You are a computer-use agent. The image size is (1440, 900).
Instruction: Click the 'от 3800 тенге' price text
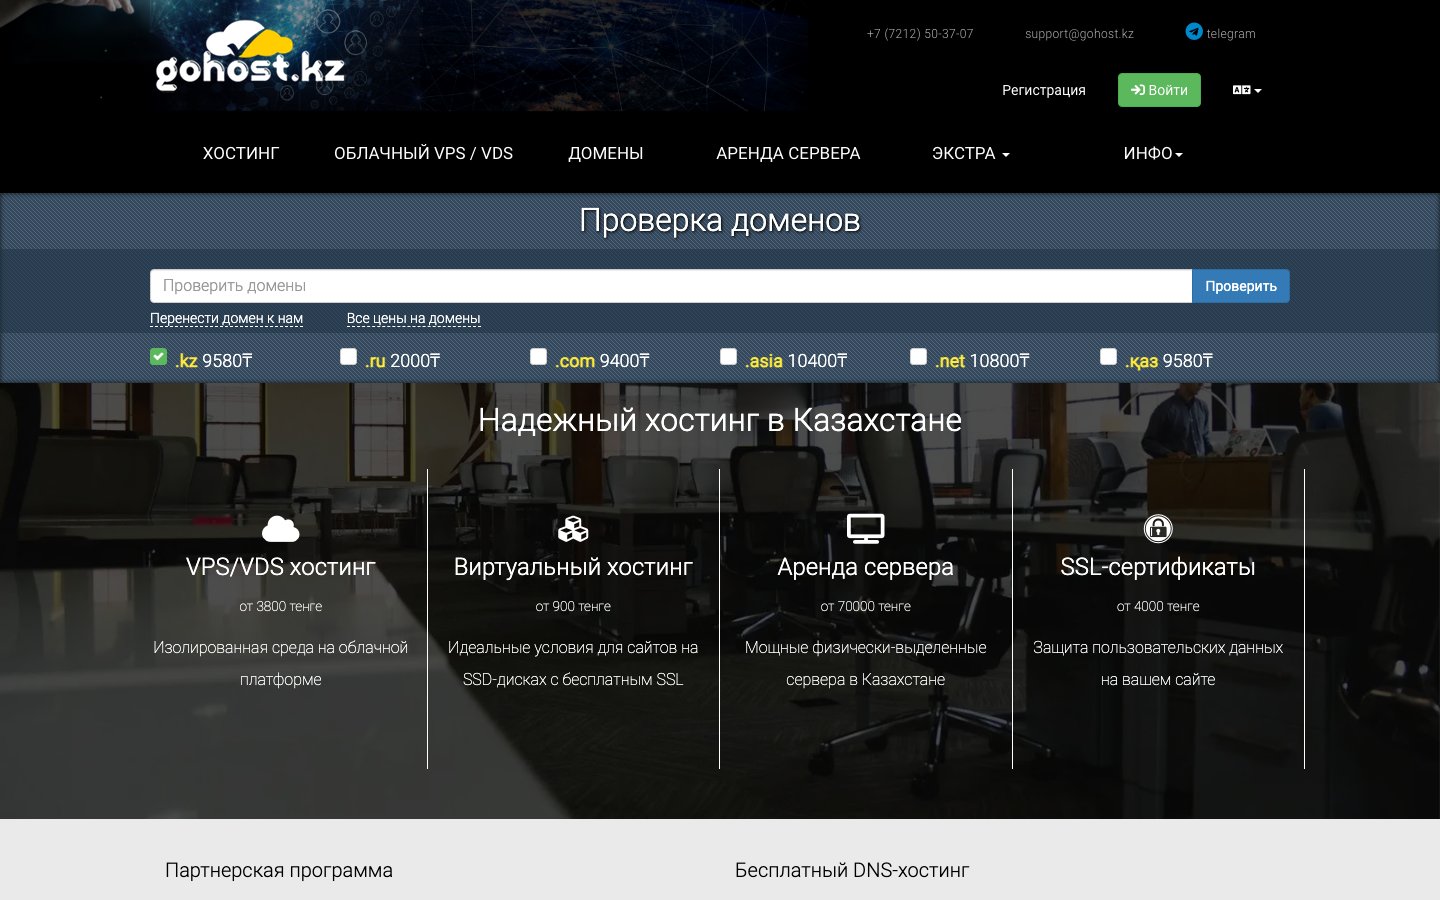pyautogui.click(x=280, y=606)
